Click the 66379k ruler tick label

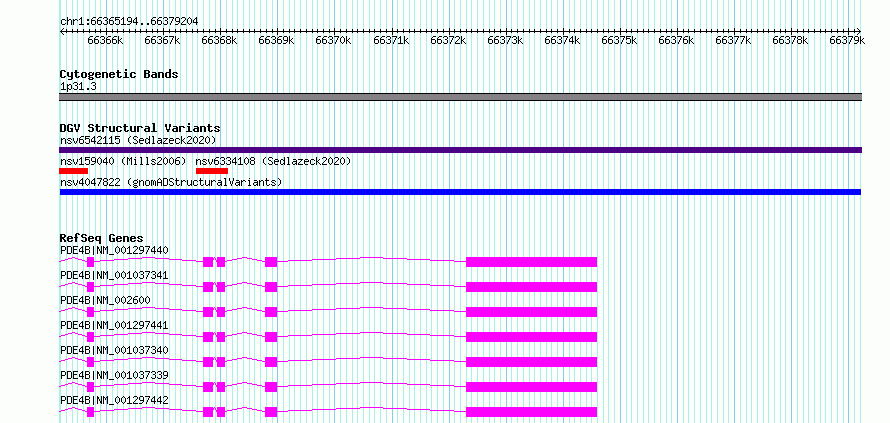pyautogui.click(x=847, y=40)
